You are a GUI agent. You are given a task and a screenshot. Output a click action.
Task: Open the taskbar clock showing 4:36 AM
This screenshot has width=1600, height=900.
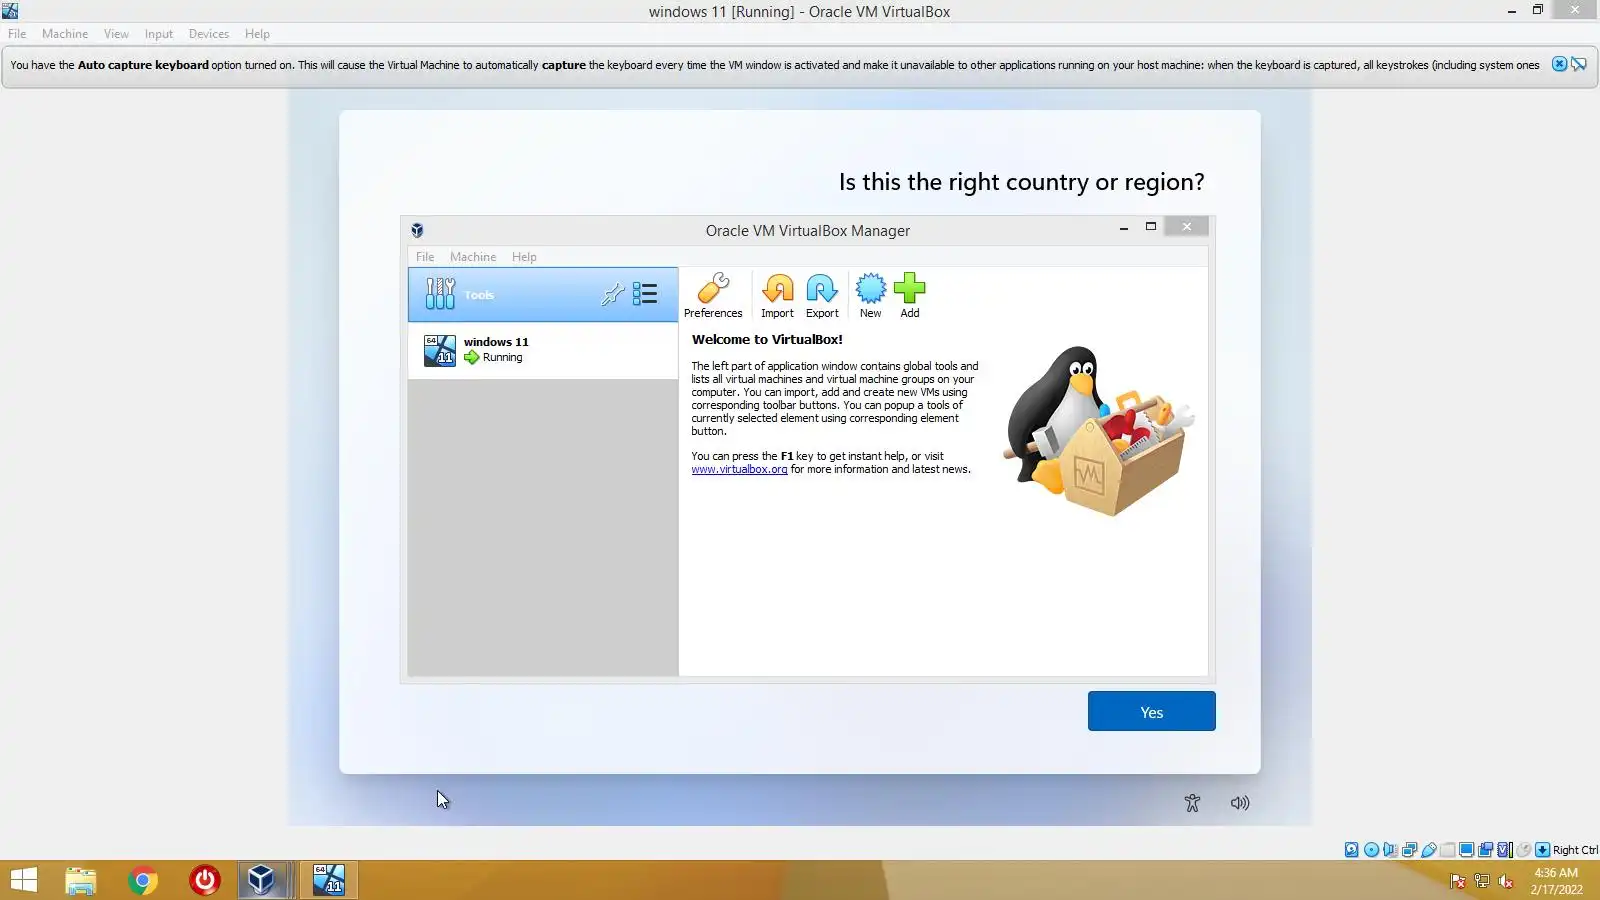coord(1556,881)
